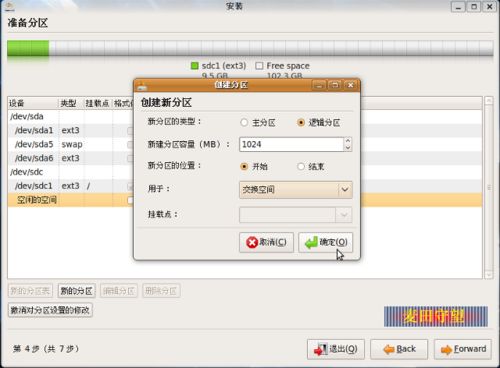Image resolution: width=500 pixels, height=368 pixels.
Task: Maximize the 创建分区 dialog window
Action: (335, 85)
